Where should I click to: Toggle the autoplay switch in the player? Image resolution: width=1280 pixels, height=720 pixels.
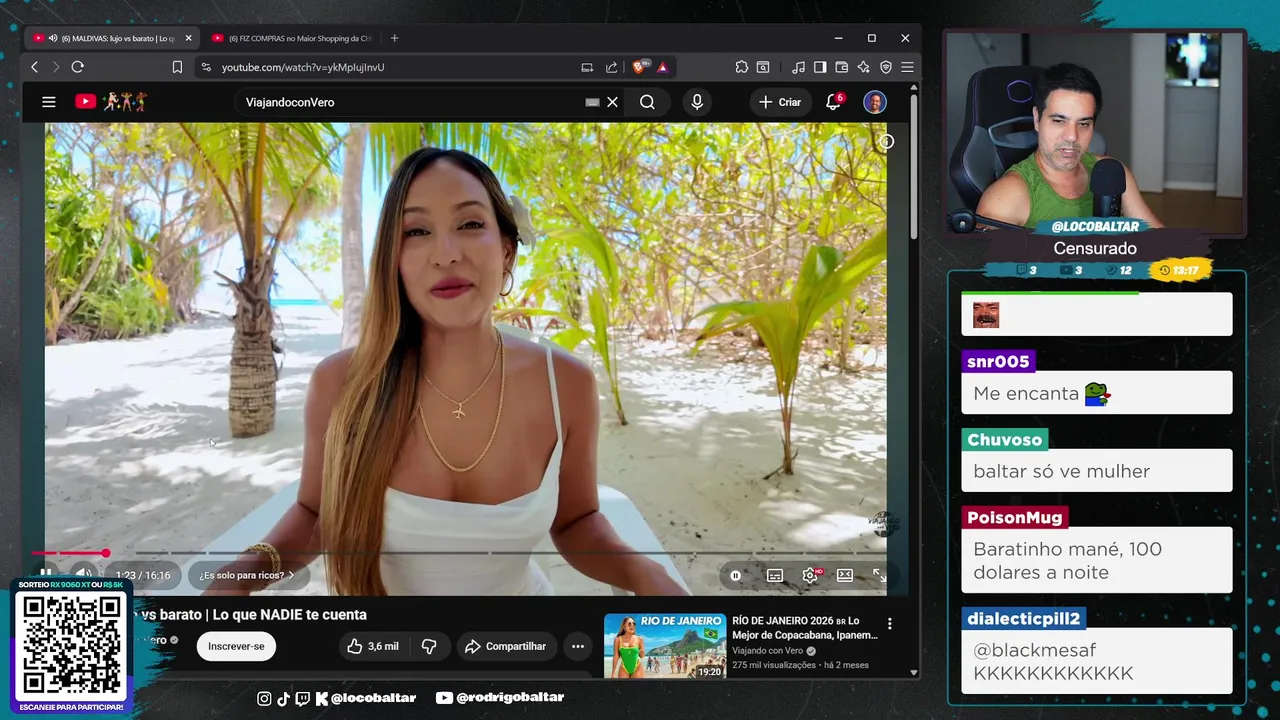(x=735, y=575)
